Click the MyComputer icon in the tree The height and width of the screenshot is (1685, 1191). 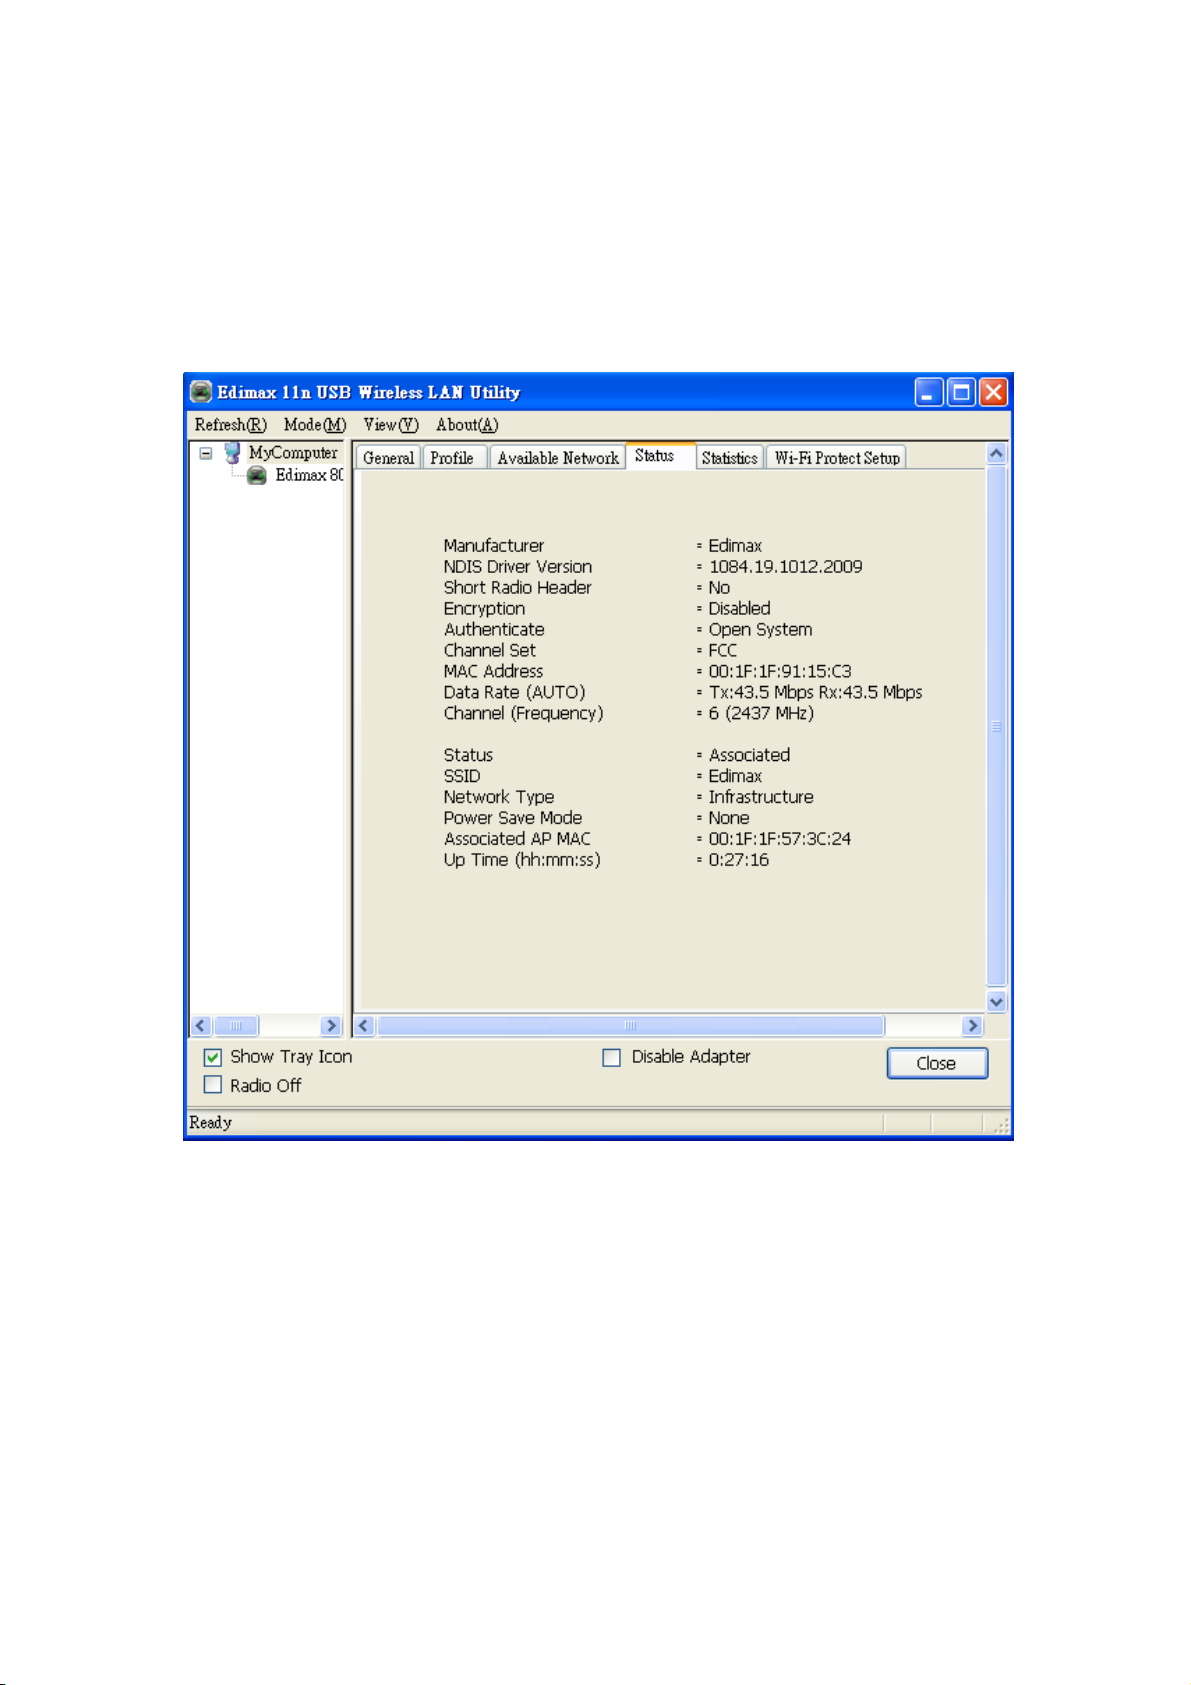[x=232, y=453]
